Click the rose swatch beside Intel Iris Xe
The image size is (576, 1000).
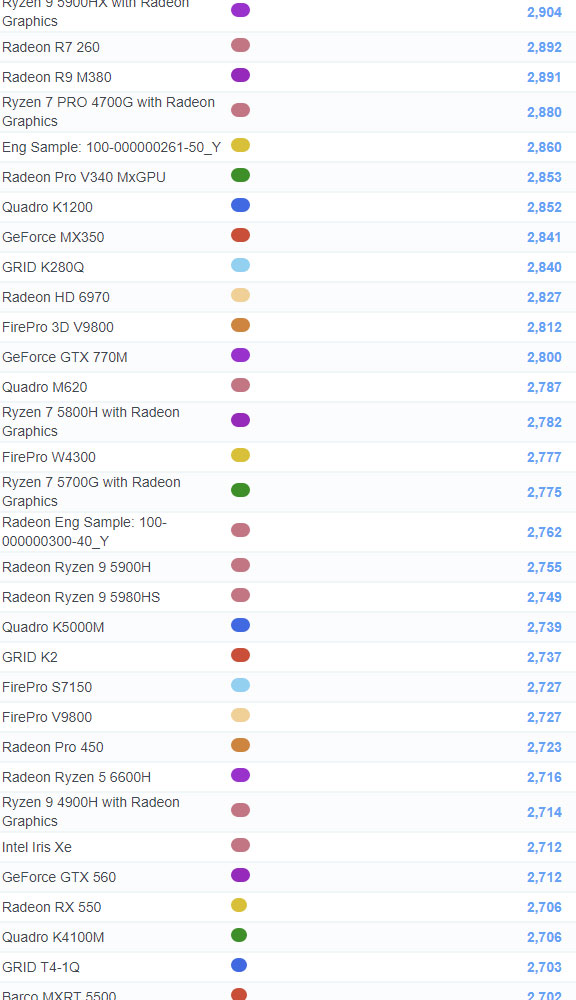point(240,846)
